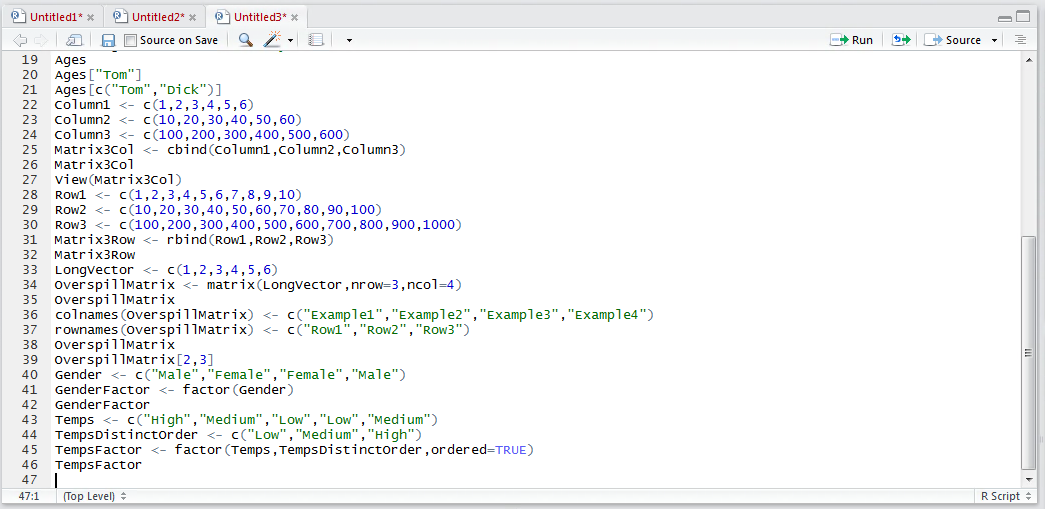Open Source button dropdown arrow
1045x509 pixels.
point(994,41)
